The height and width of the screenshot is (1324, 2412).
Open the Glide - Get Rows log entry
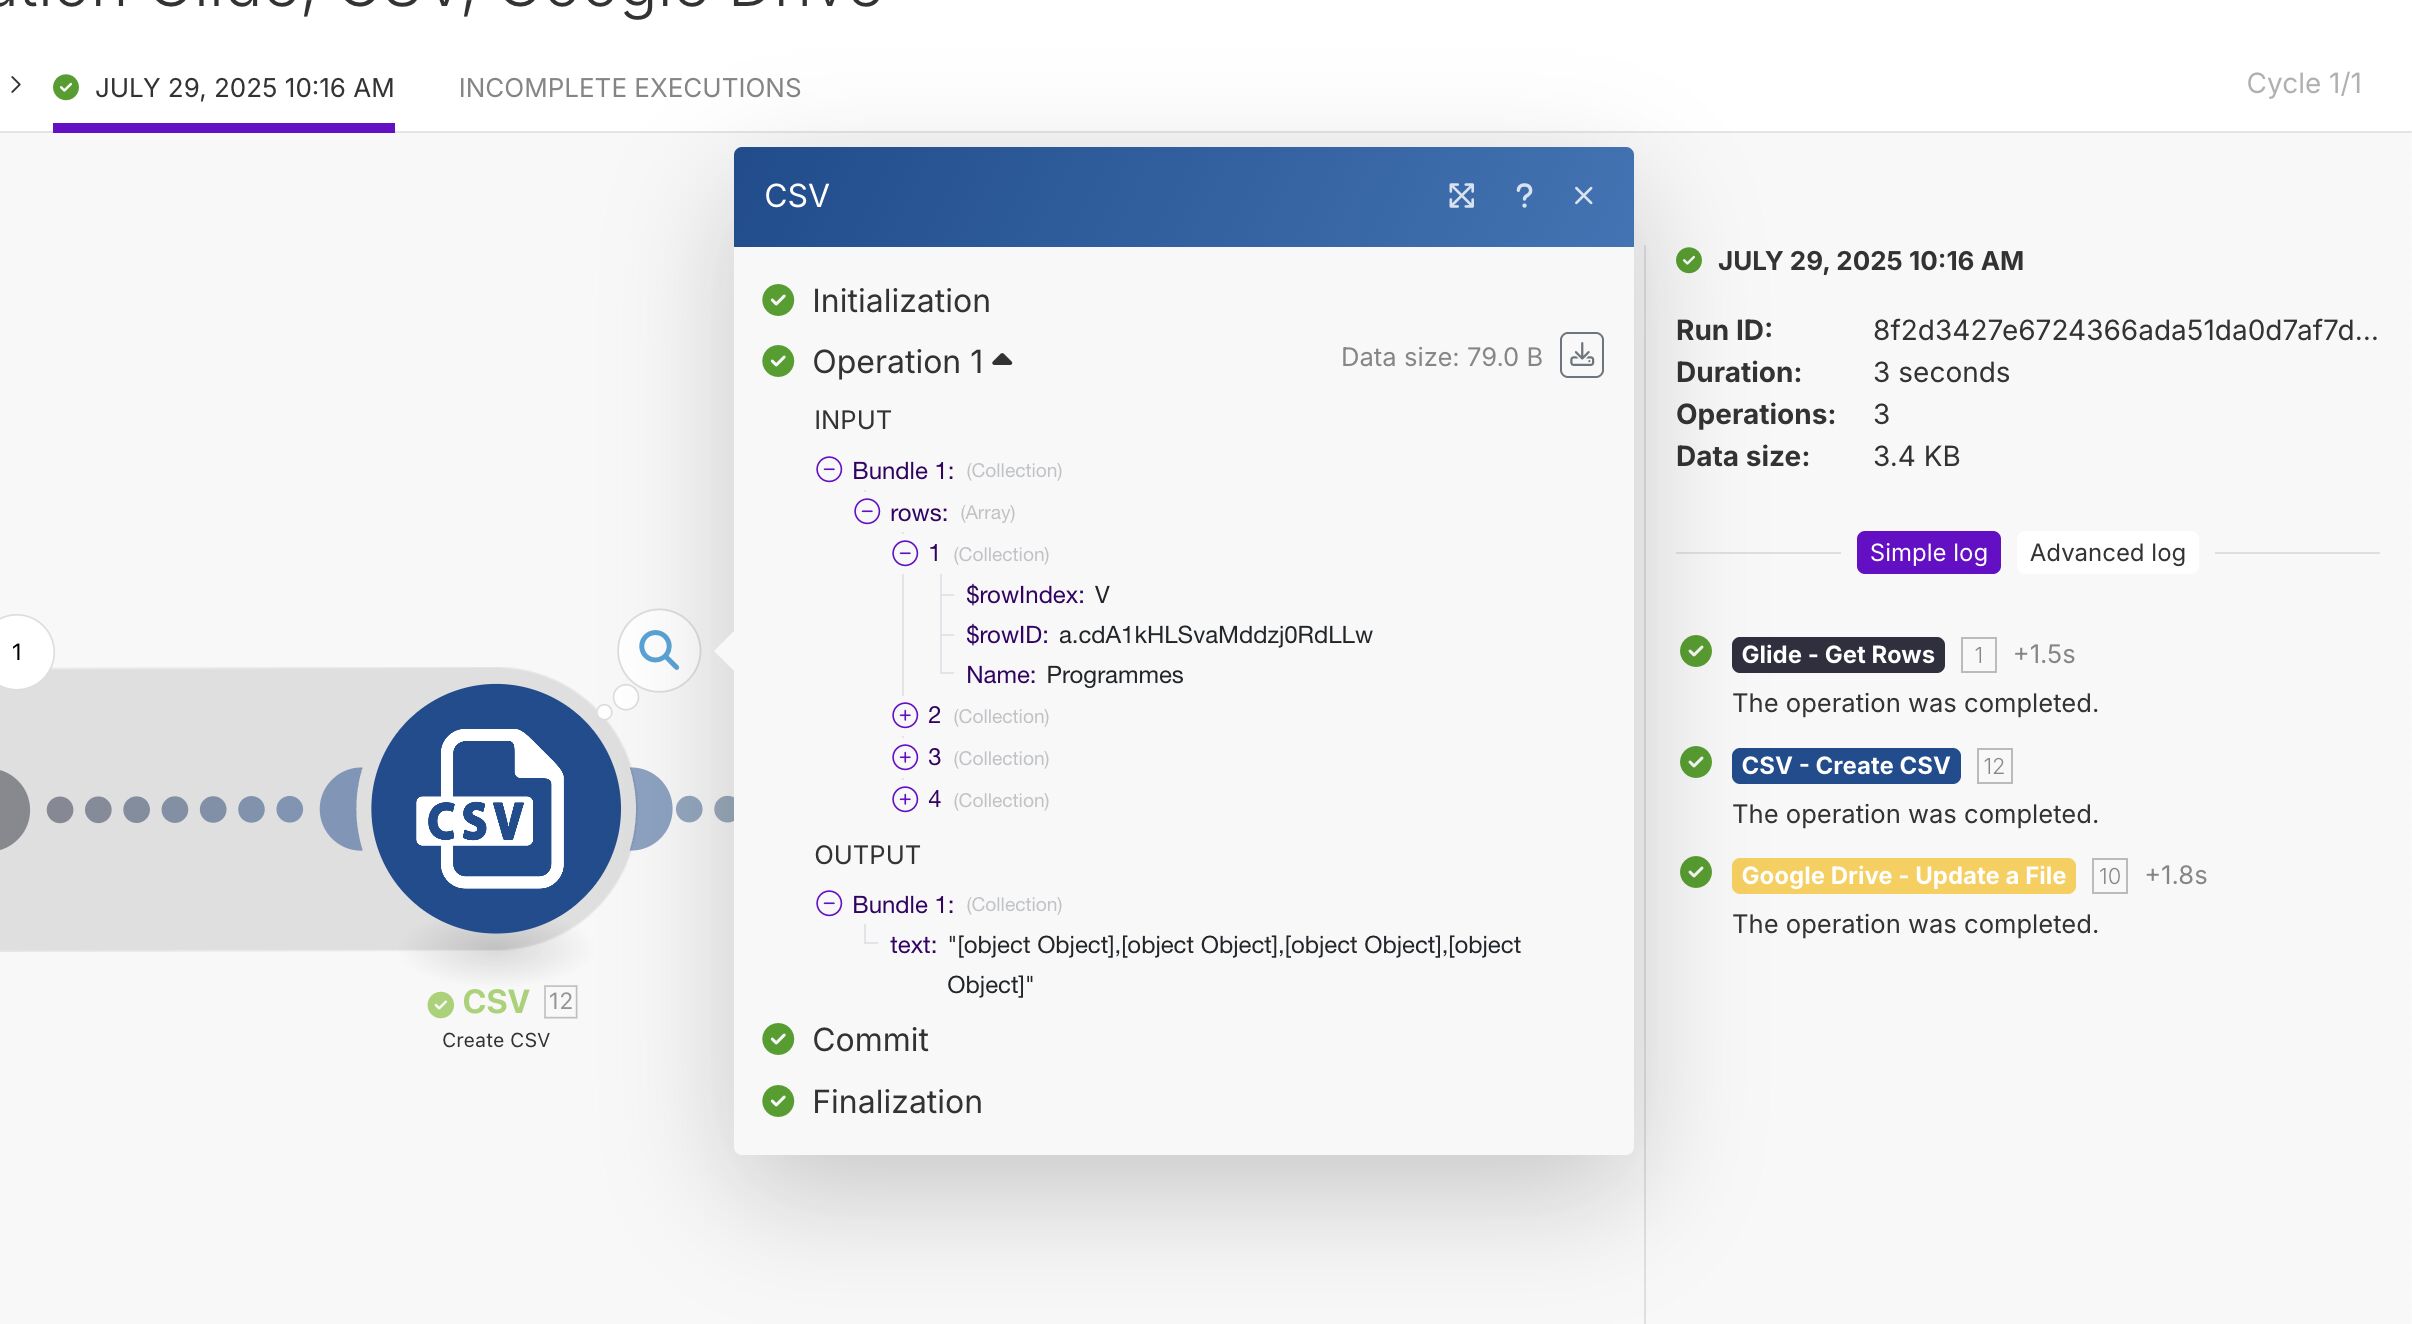click(1838, 654)
